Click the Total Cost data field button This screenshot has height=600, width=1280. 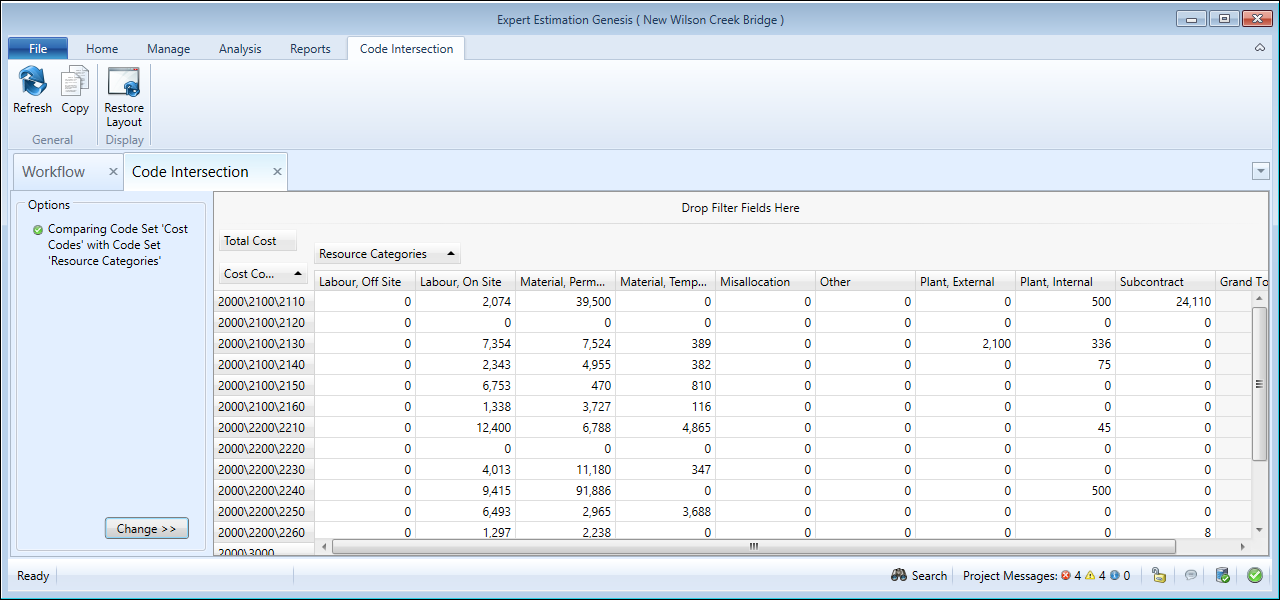(x=257, y=241)
